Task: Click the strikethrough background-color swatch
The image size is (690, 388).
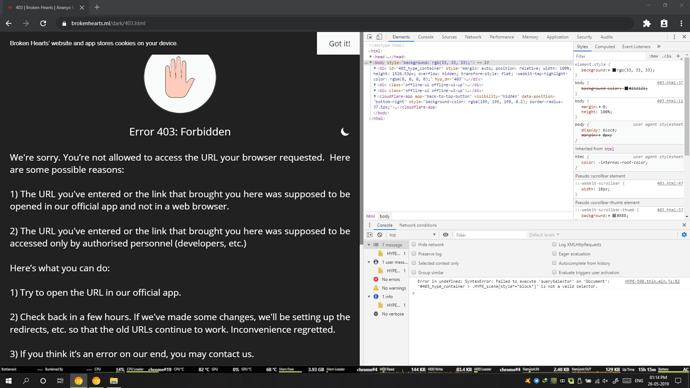Action: click(x=626, y=88)
